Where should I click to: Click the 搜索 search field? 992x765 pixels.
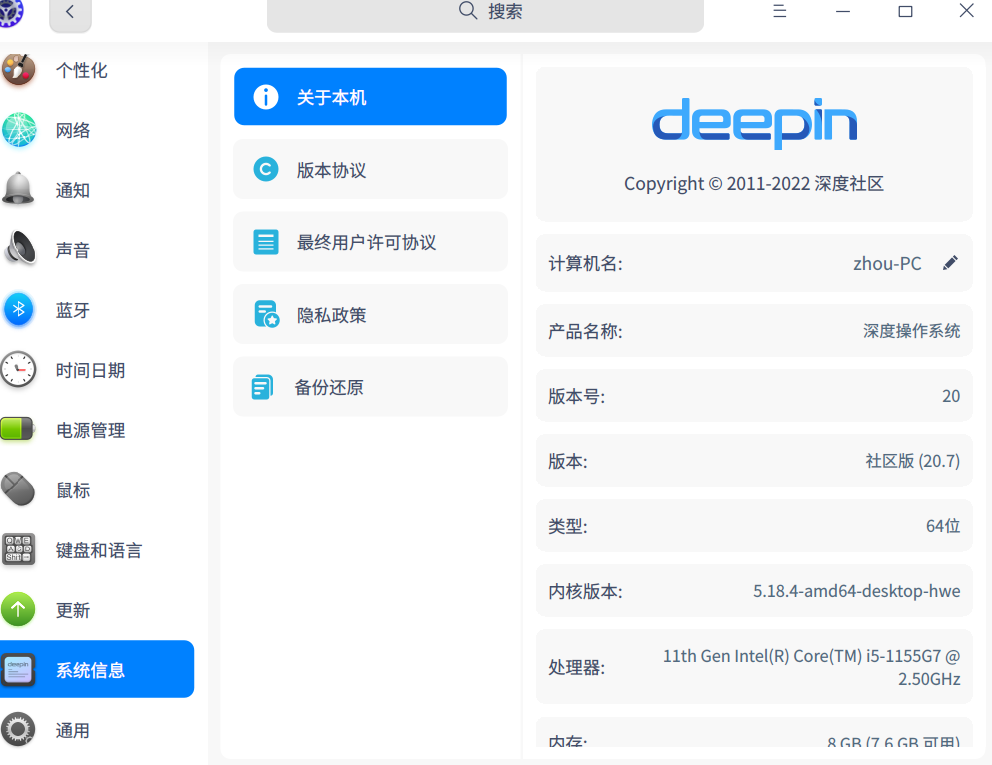(484, 13)
